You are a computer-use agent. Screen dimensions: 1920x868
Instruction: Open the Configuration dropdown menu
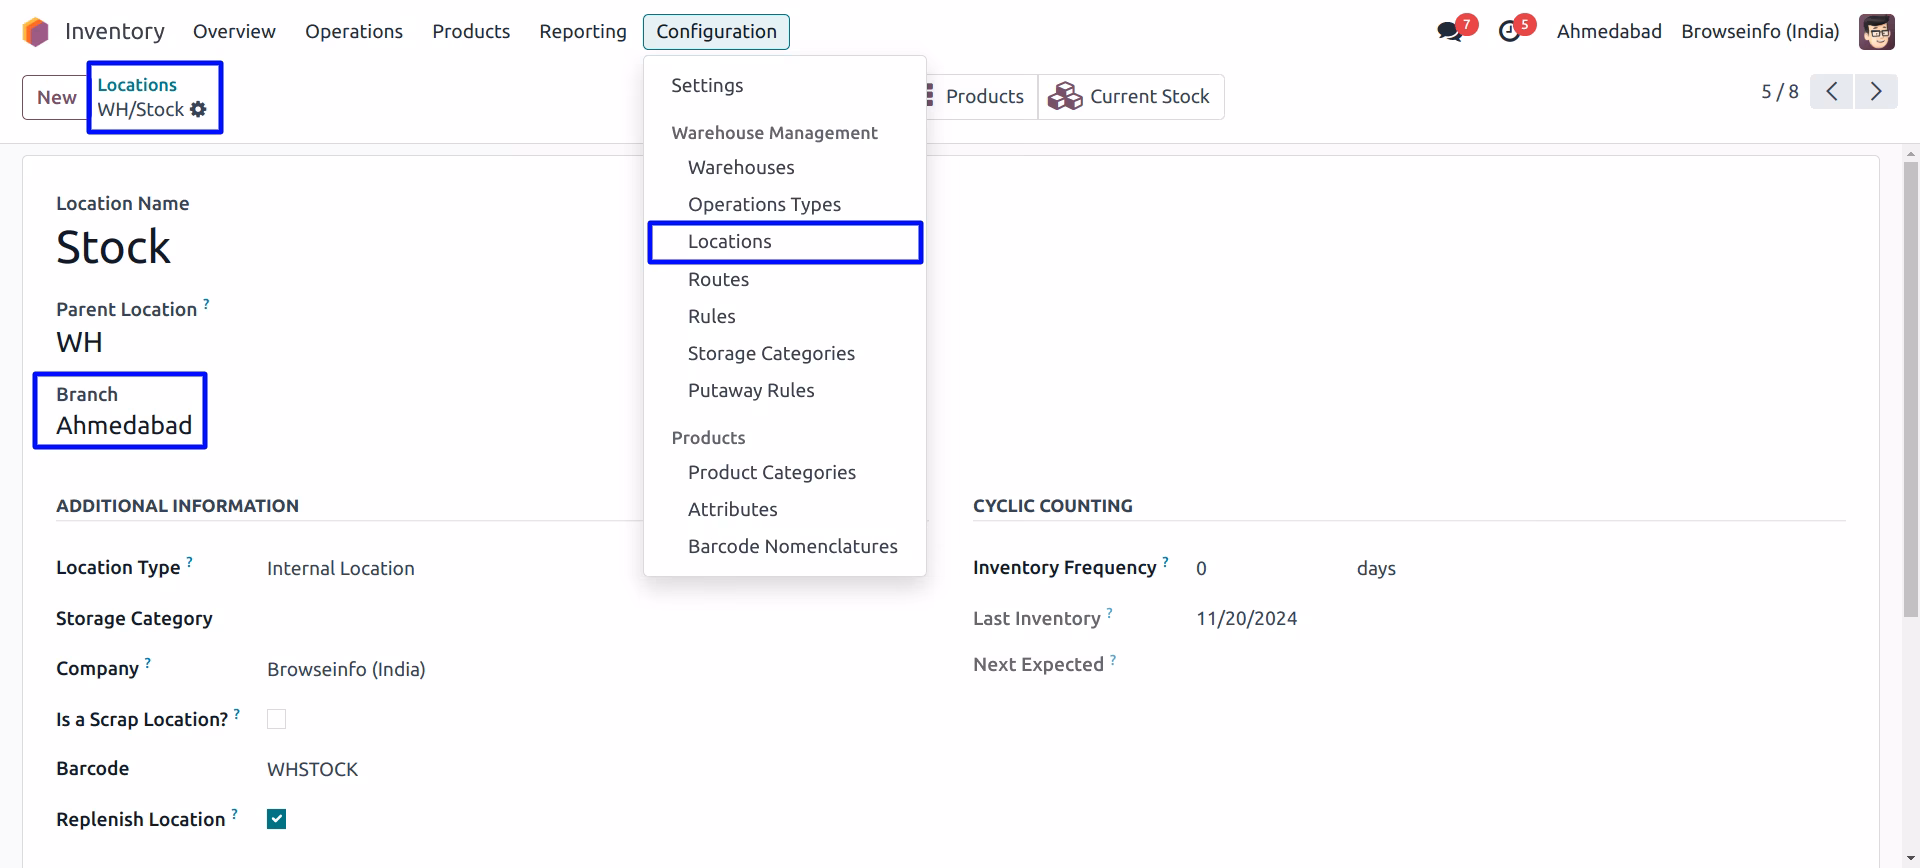(716, 32)
